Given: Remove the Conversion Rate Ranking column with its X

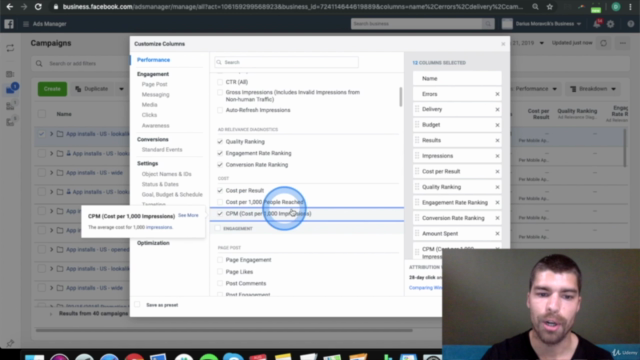Looking at the screenshot, I should point(497,218).
